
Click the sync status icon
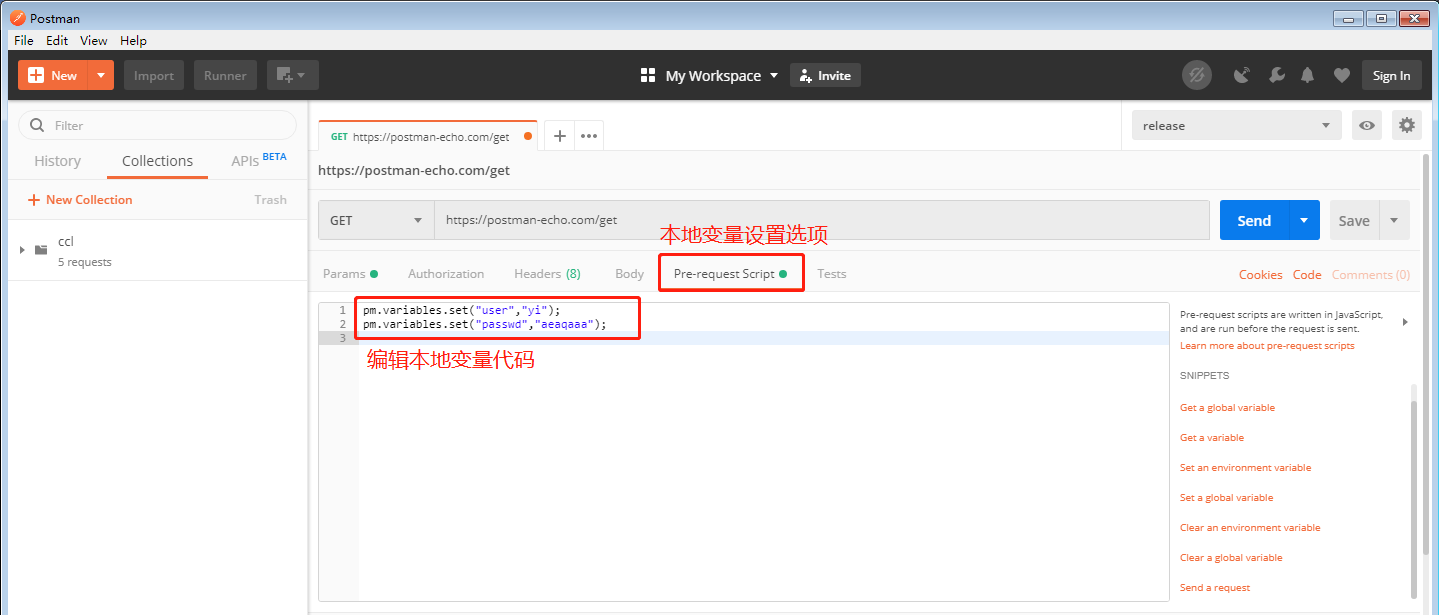tap(1197, 75)
